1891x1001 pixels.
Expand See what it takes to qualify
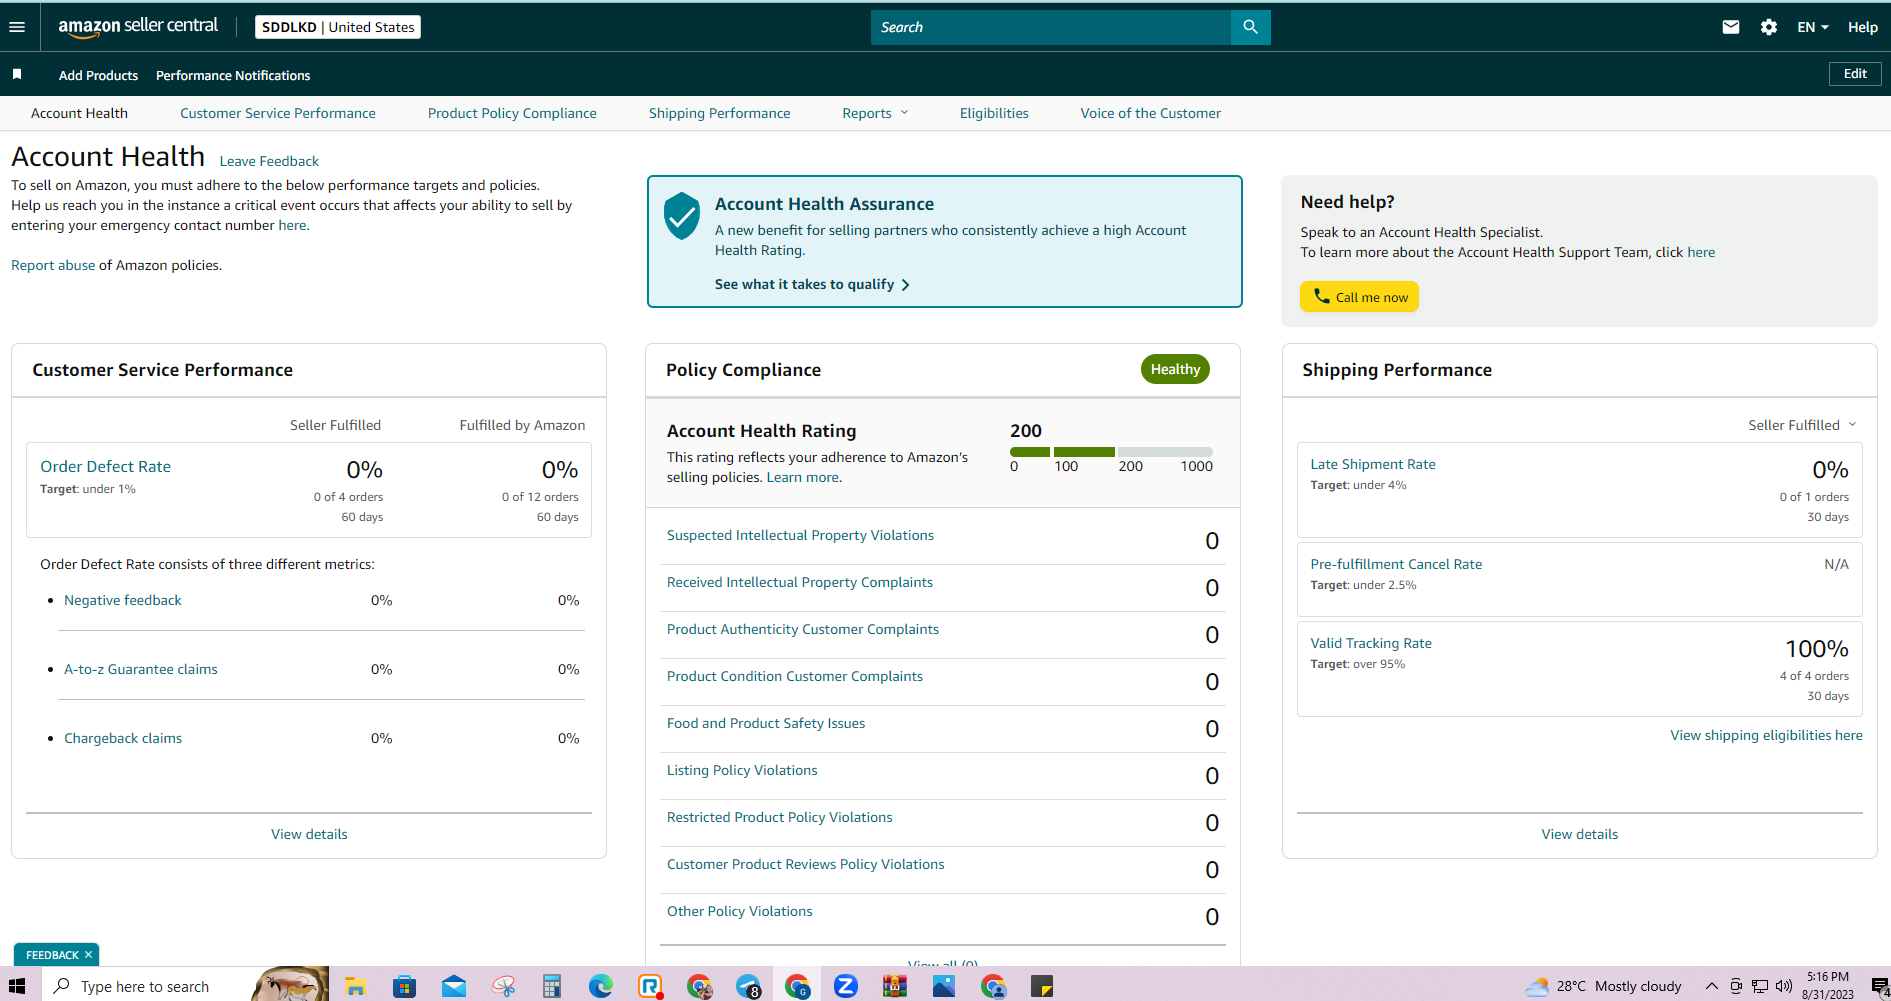pyautogui.click(x=812, y=284)
